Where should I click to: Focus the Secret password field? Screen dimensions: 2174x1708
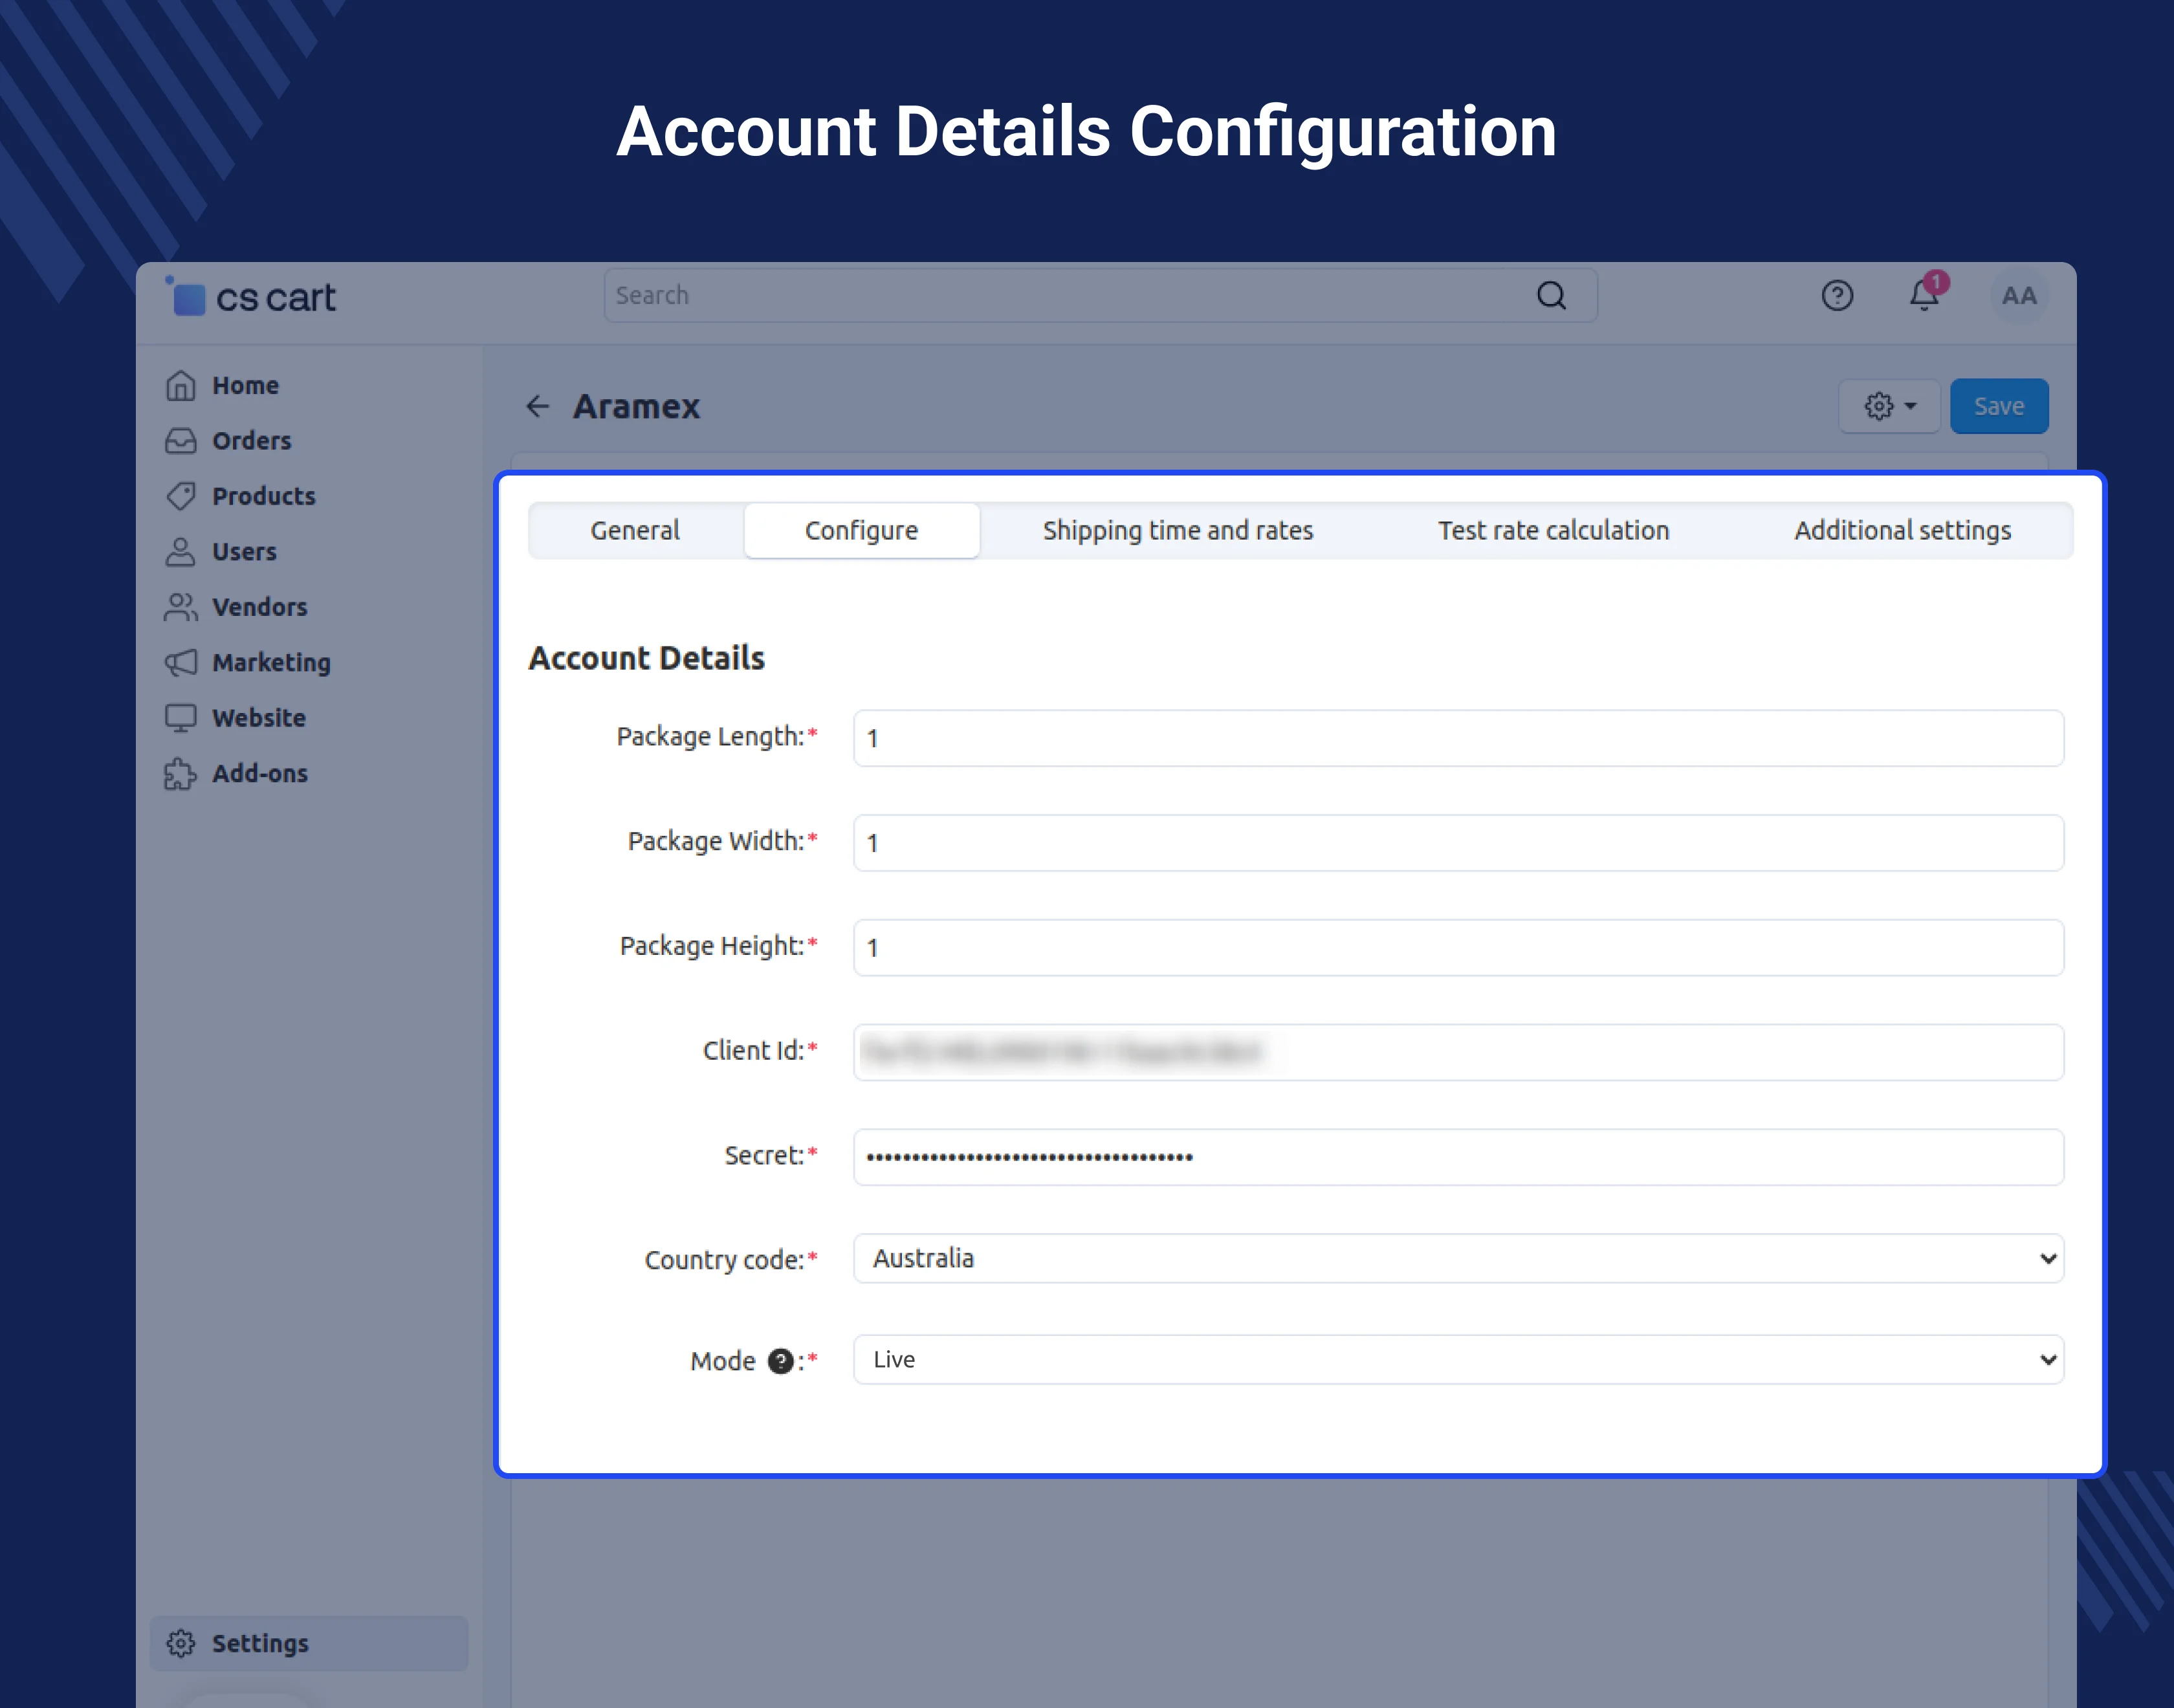click(1457, 1157)
